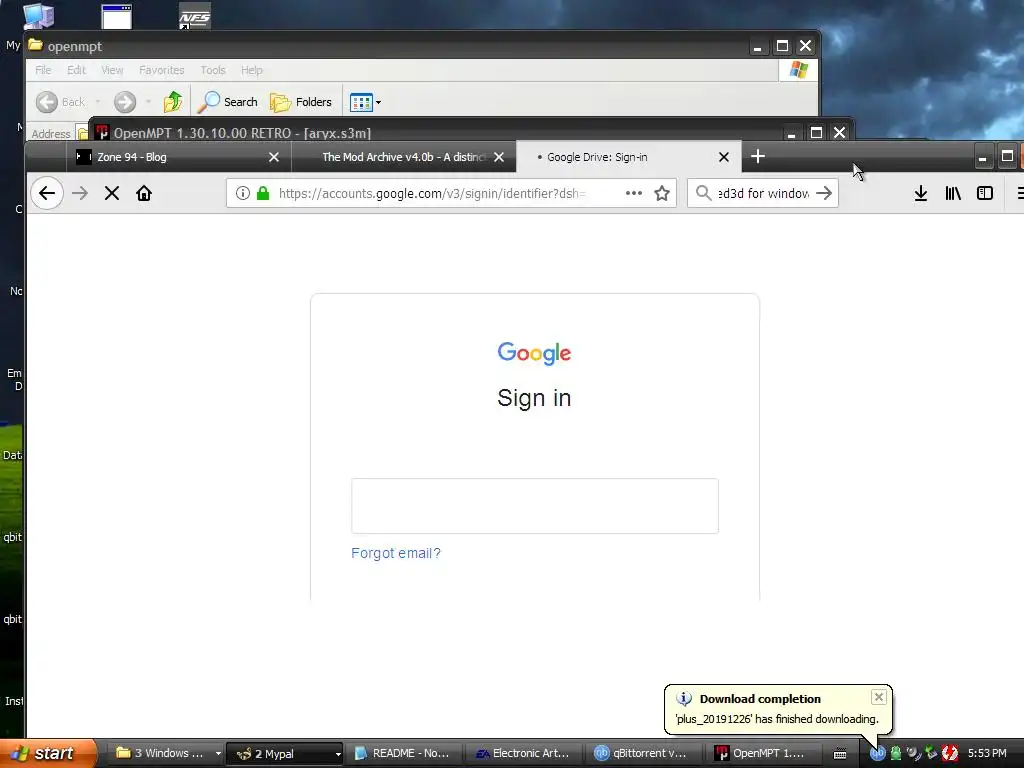Click the browser search text box
1024x768 pixels.
click(x=763, y=193)
